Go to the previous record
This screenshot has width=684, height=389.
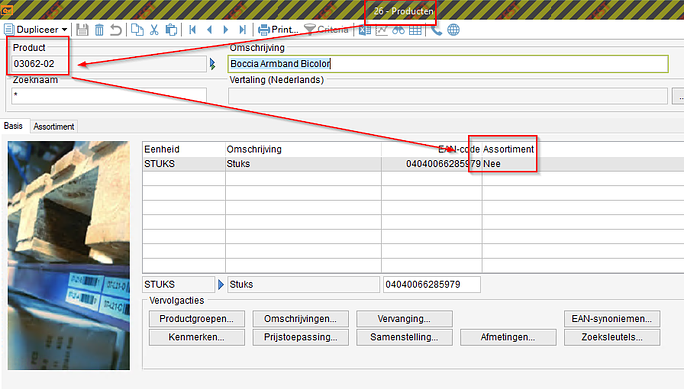[209, 30]
